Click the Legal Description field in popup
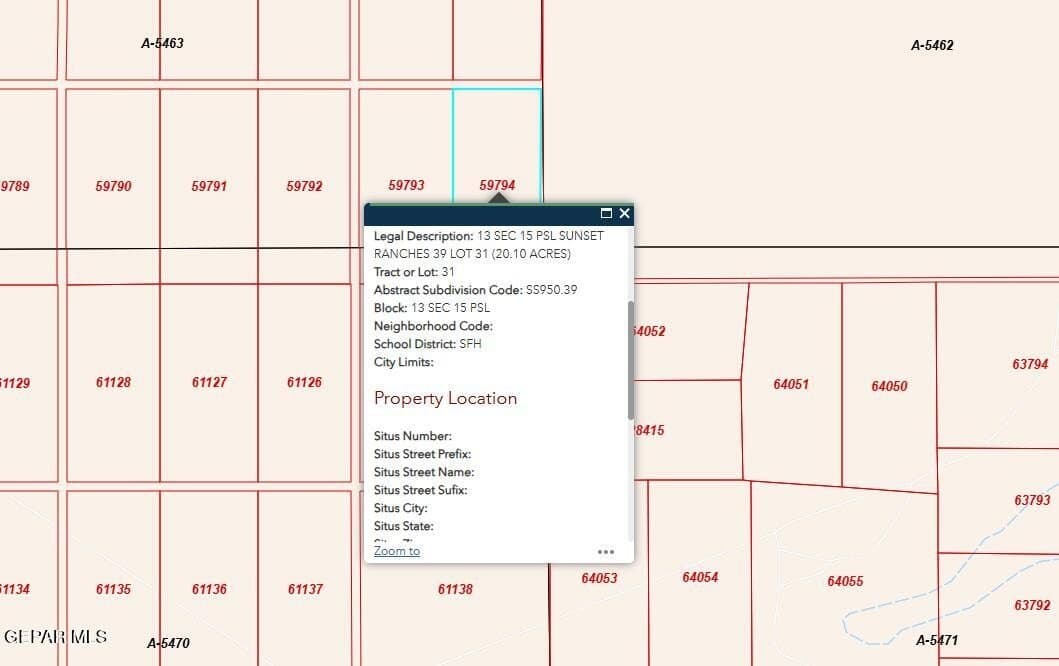This screenshot has width=1059, height=666. (x=489, y=245)
